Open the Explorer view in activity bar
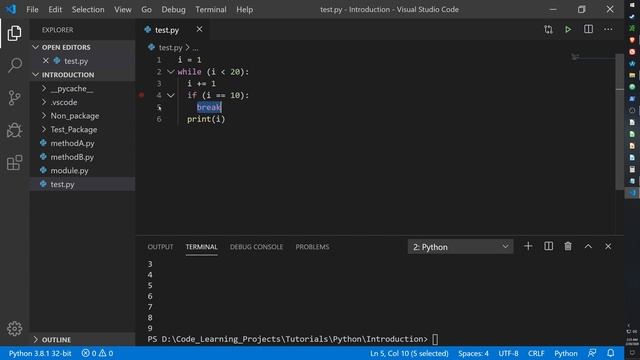This screenshot has height=360, width=640. pyautogui.click(x=14, y=33)
